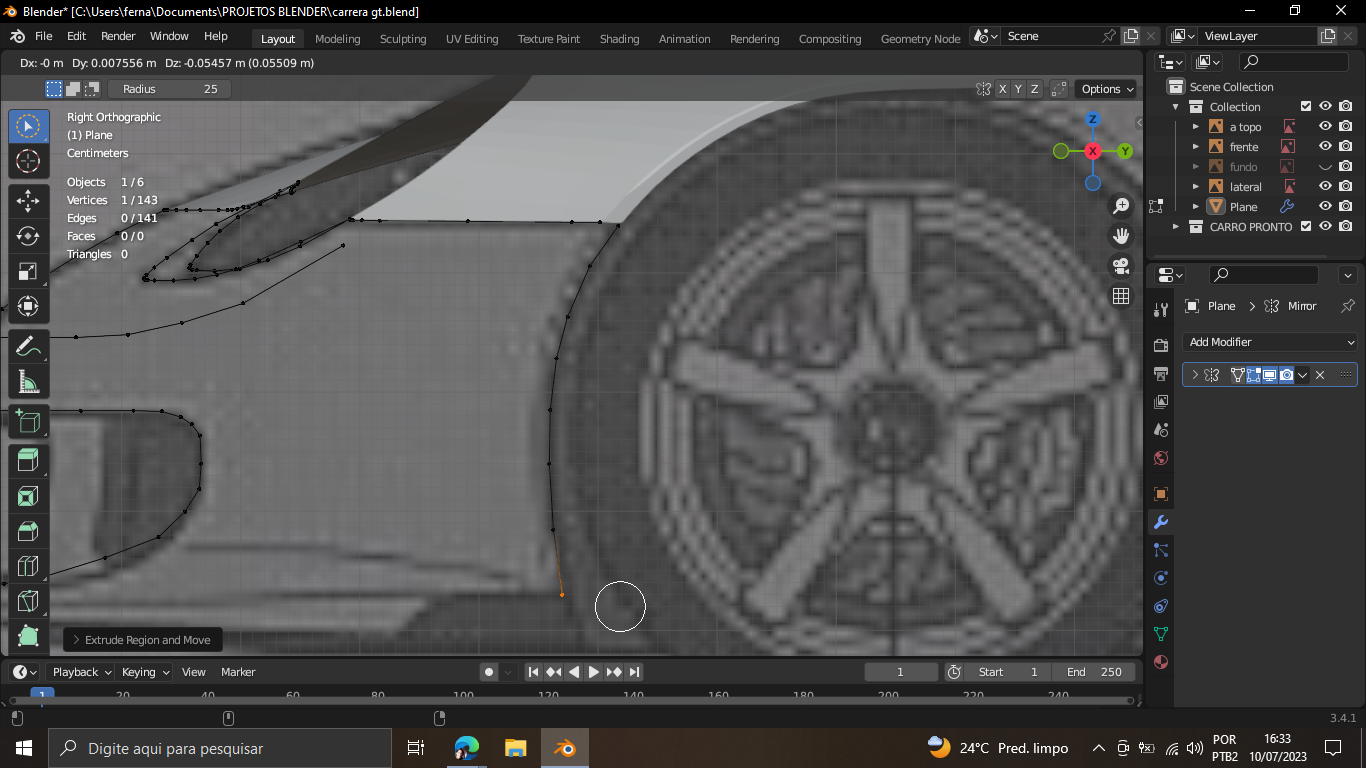Pick the Rotate tool
Screen dimensions: 1366x768
point(28,237)
